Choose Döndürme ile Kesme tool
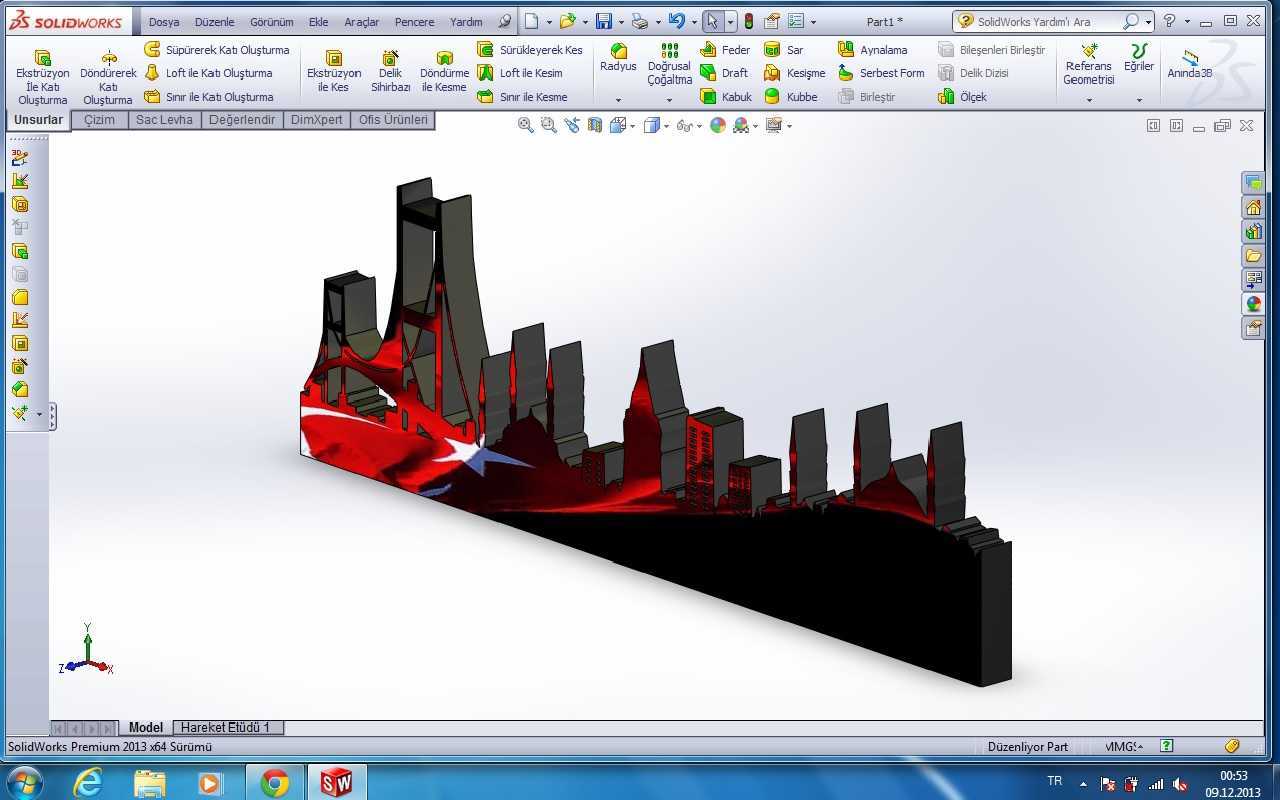This screenshot has height=800, width=1280. [444, 72]
